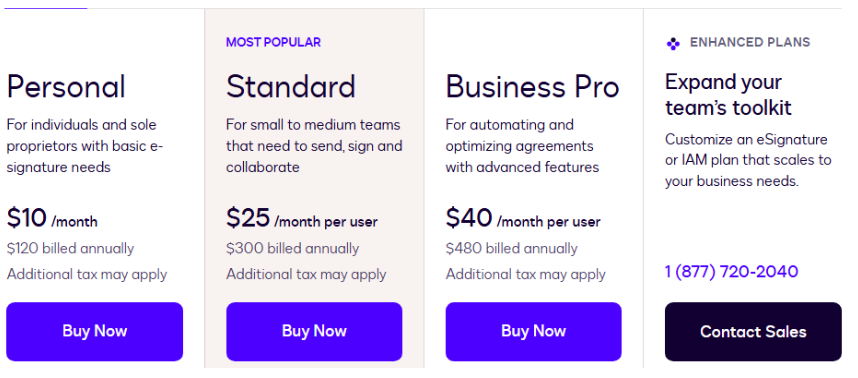Select the Standard plan heading
The image size is (858, 378).
click(x=291, y=86)
